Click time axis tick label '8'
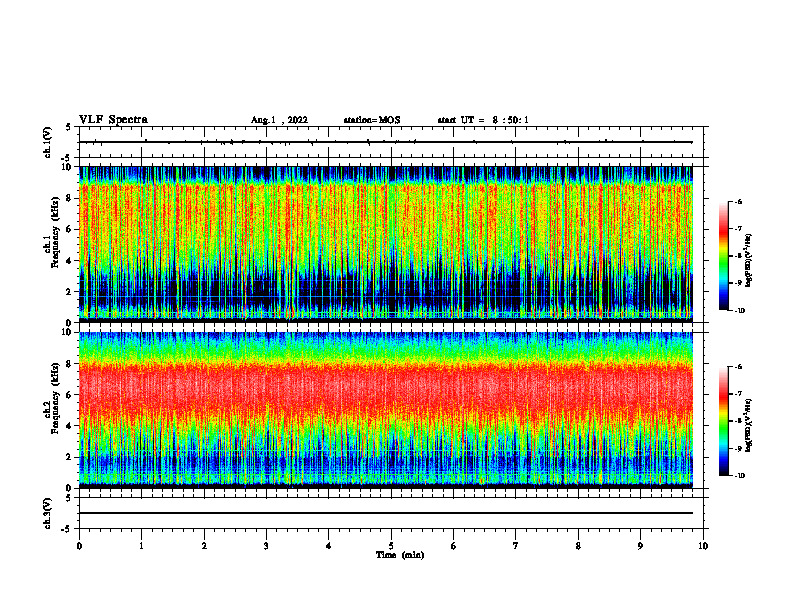792x612 pixels. tap(578, 546)
